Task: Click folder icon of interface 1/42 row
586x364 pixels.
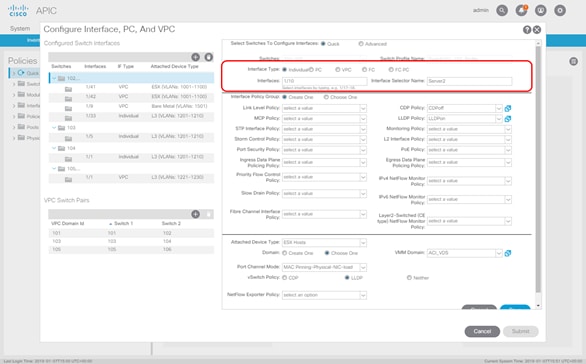Action: [68, 99]
